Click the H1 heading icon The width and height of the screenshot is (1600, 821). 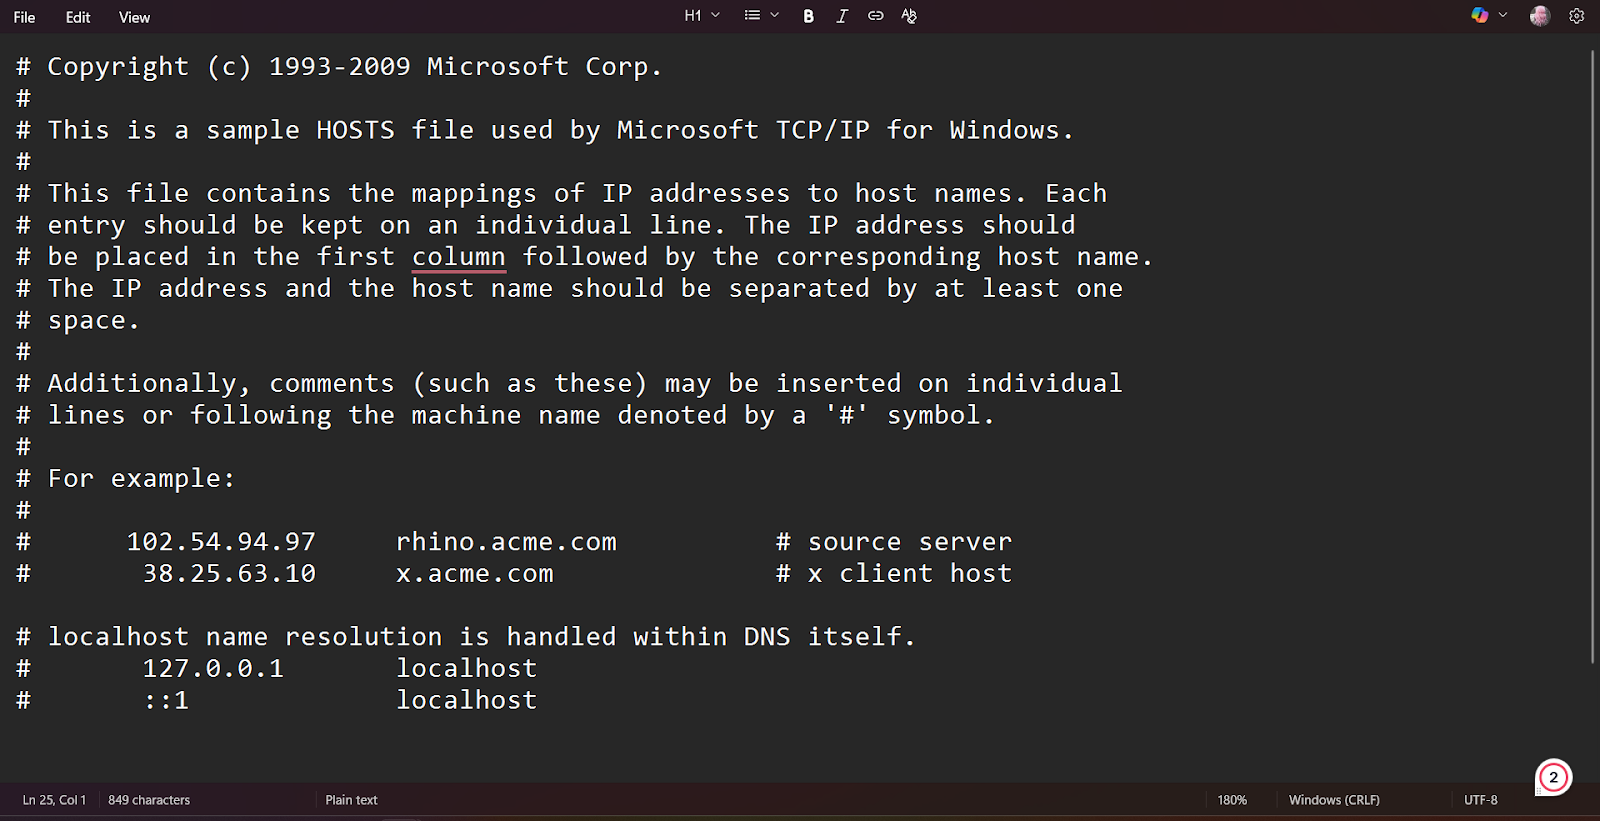coord(692,16)
